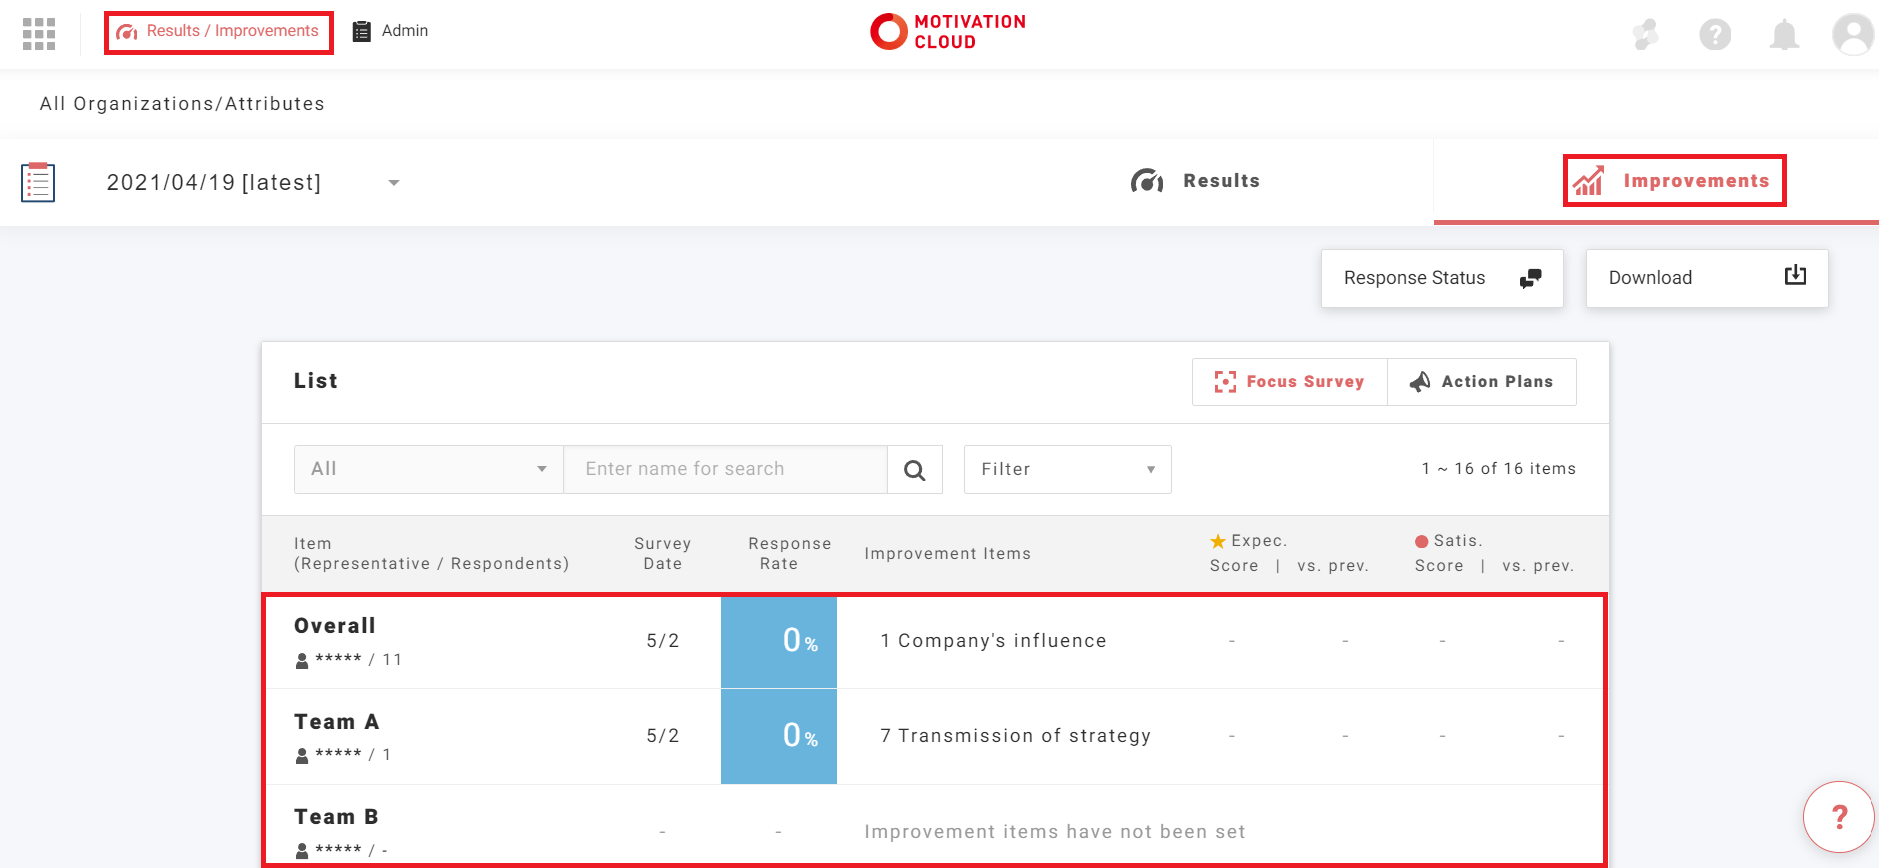The image size is (1879, 868).
Task: Open the notifications bell icon
Action: pos(1784,35)
